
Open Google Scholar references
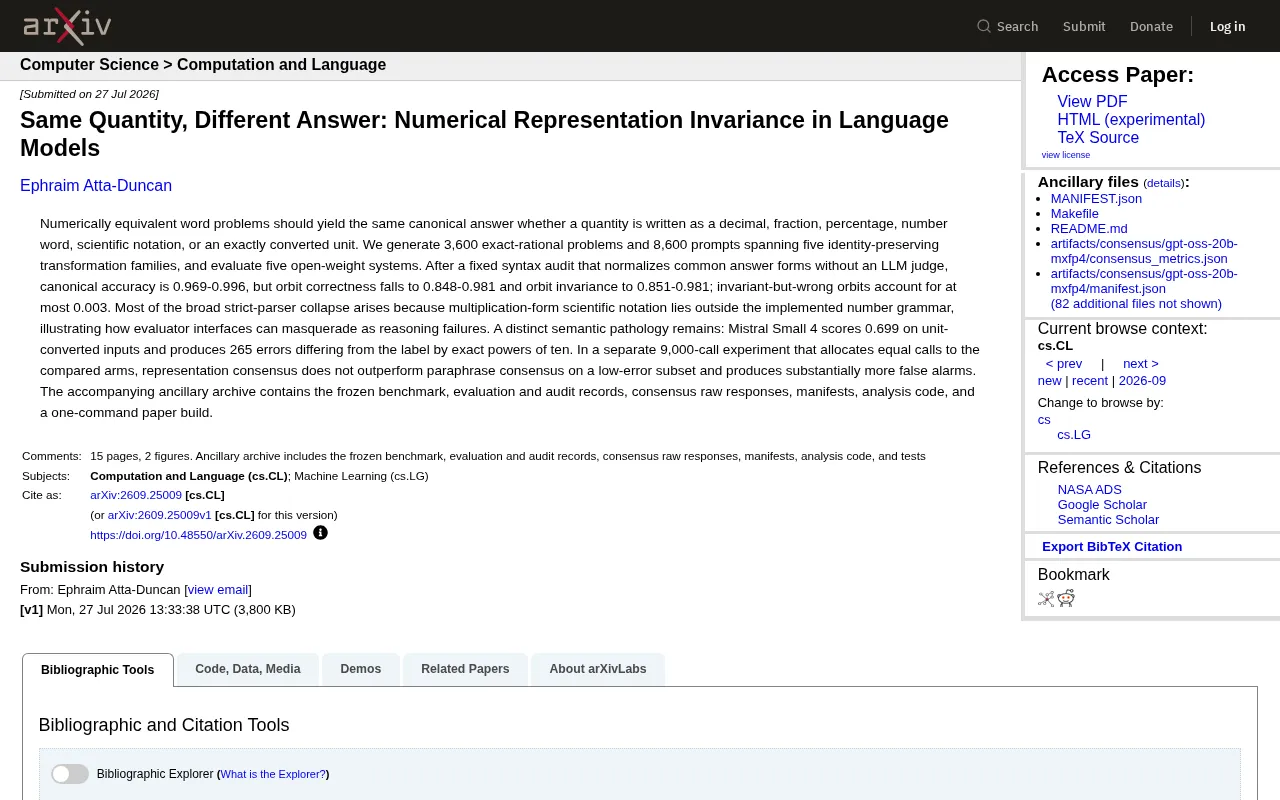click(1102, 505)
